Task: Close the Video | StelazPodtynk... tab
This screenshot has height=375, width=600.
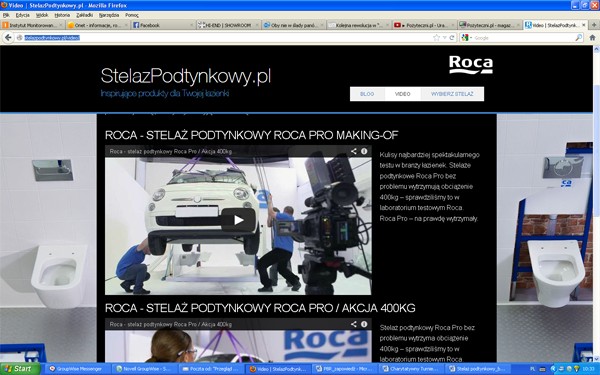Action: point(584,25)
